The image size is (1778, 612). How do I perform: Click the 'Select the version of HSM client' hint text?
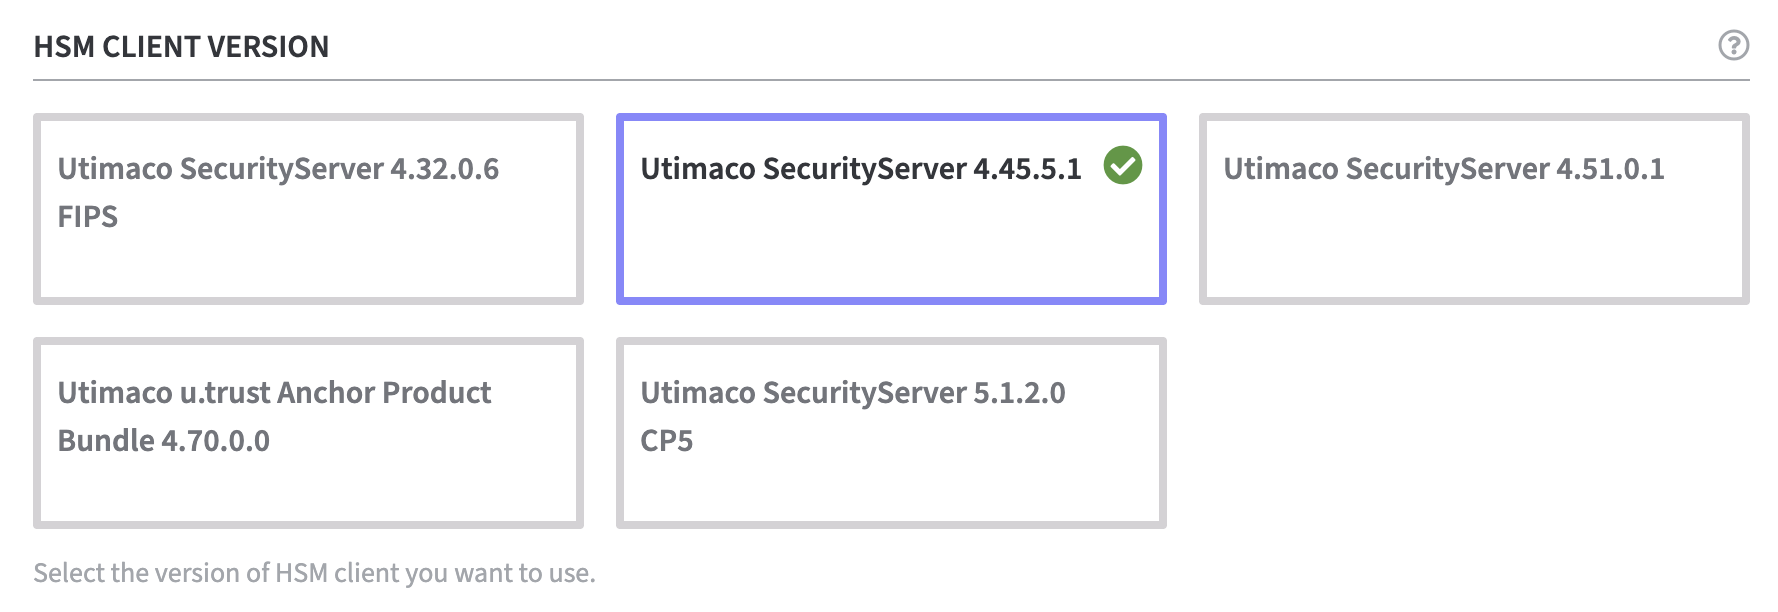[314, 573]
